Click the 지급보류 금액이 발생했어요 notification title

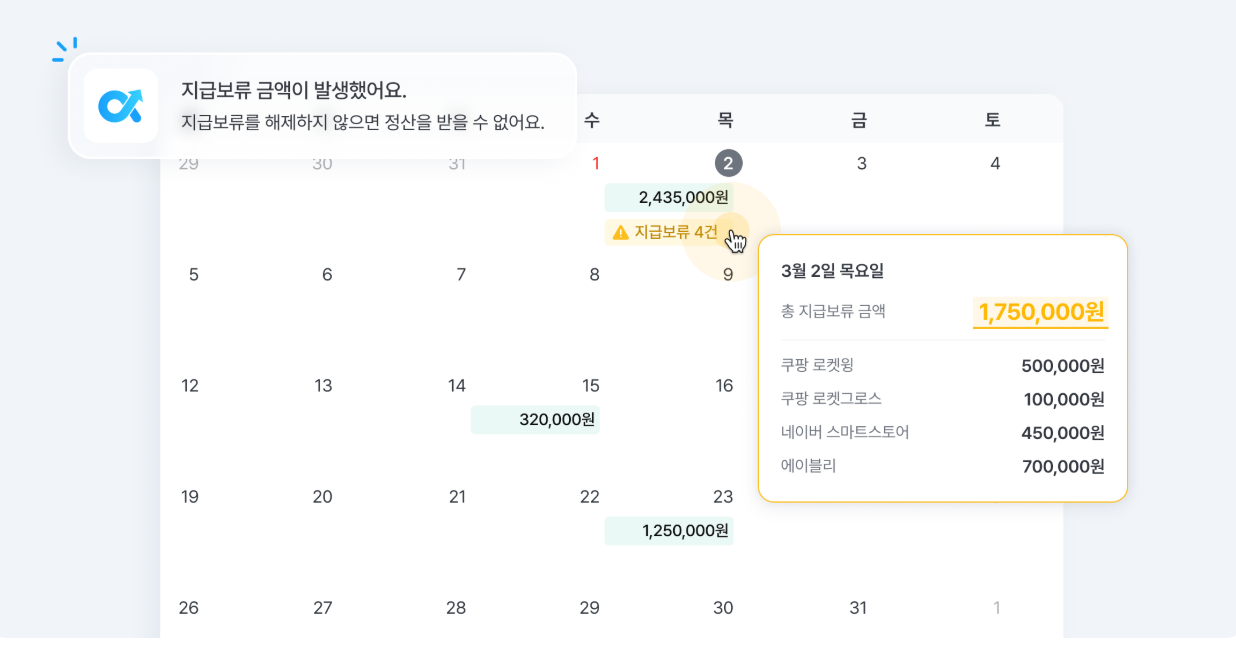tap(294, 89)
